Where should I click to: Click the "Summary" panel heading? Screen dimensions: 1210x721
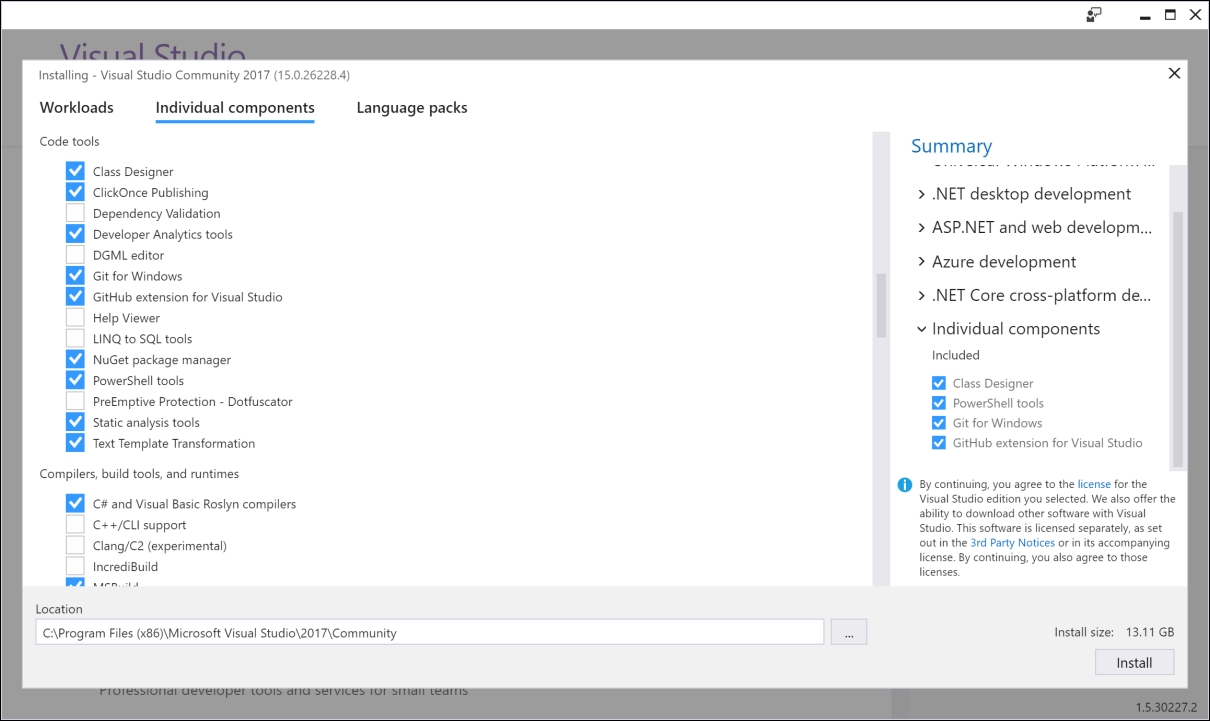pos(951,146)
